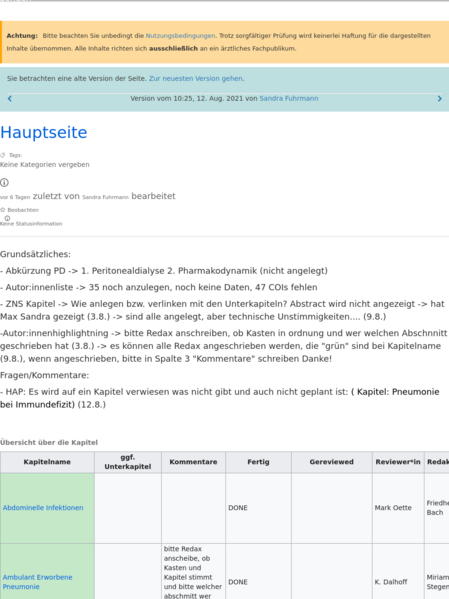Viewport: 449px width, 599px height.
Task: Click the status icon above Keine Statusinformation
Action: coord(7,218)
